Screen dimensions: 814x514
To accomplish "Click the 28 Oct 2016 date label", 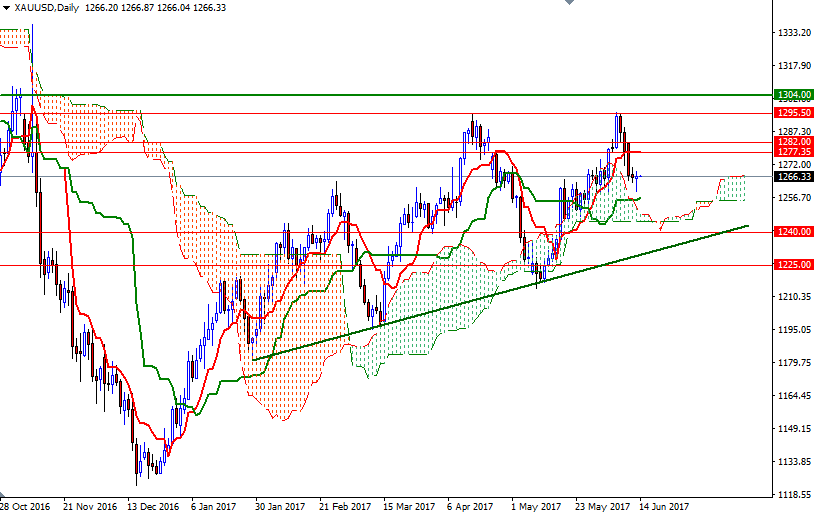I will click(x=24, y=506).
